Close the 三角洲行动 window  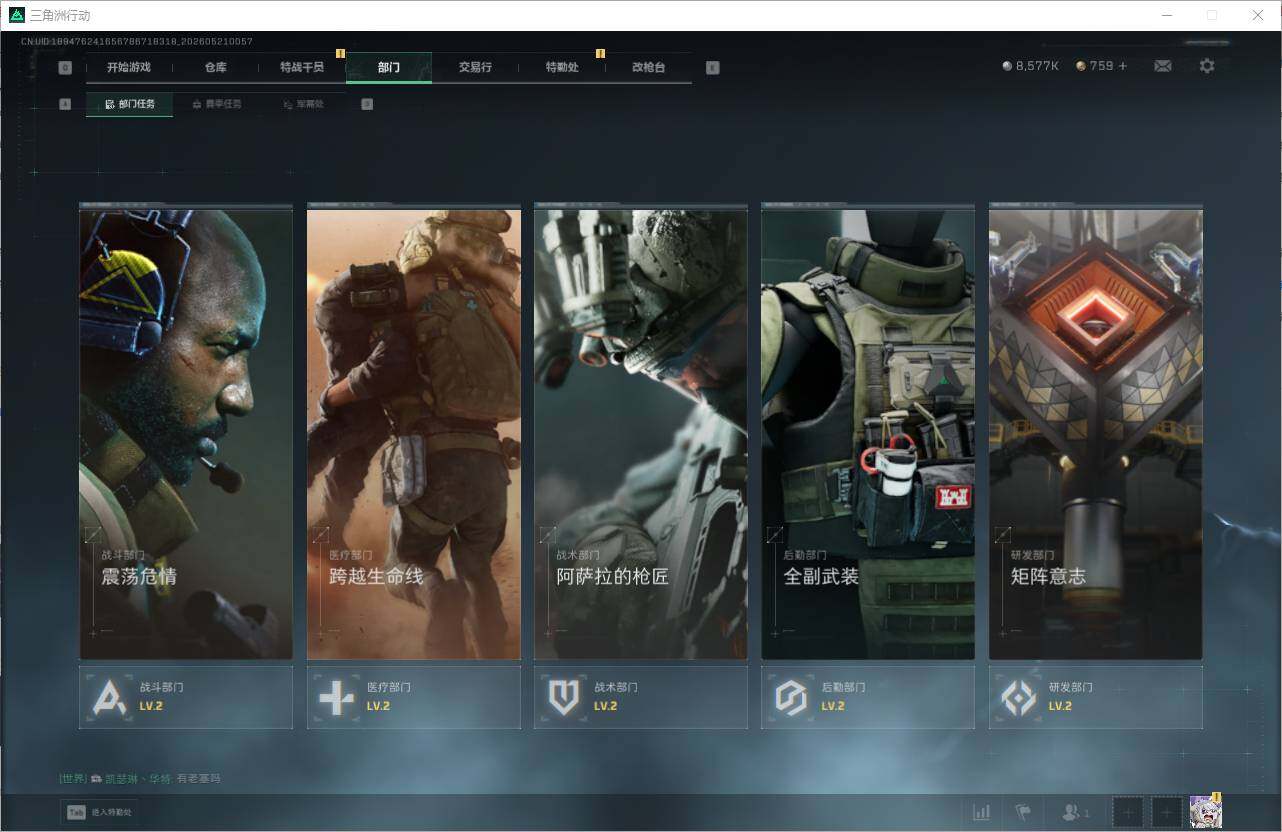pyautogui.click(x=1258, y=15)
